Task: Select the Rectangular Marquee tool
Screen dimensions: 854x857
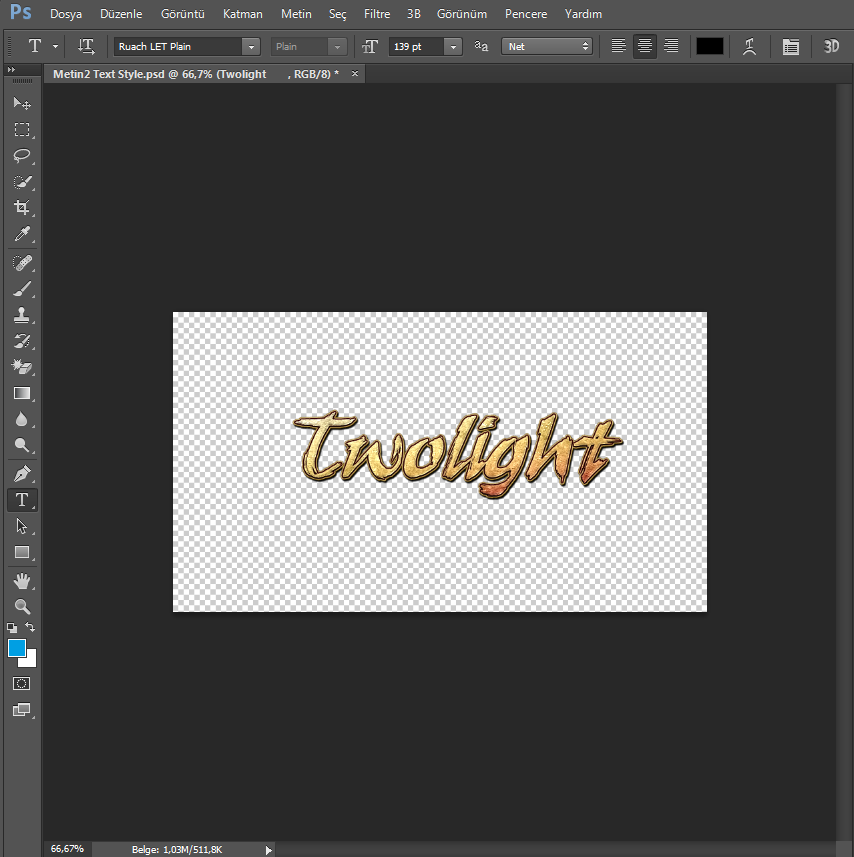Action: (22, 130)
